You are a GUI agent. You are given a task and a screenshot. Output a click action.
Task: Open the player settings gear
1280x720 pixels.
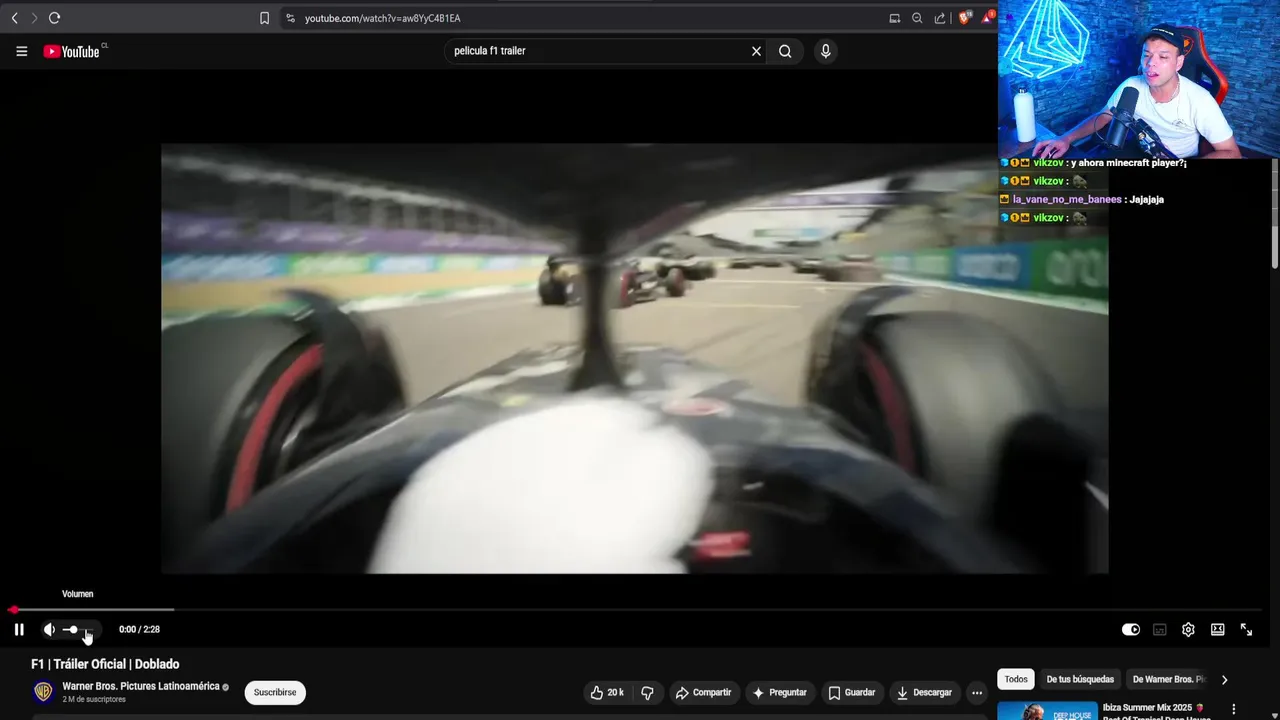click(x=1188, y=629)
